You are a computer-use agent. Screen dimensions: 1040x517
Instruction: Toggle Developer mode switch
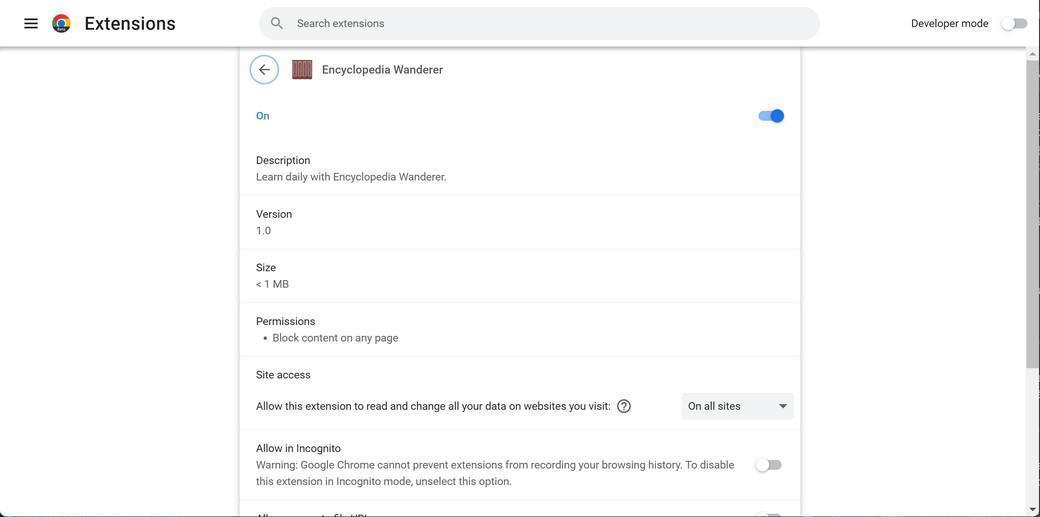(x=1014, y=23)
